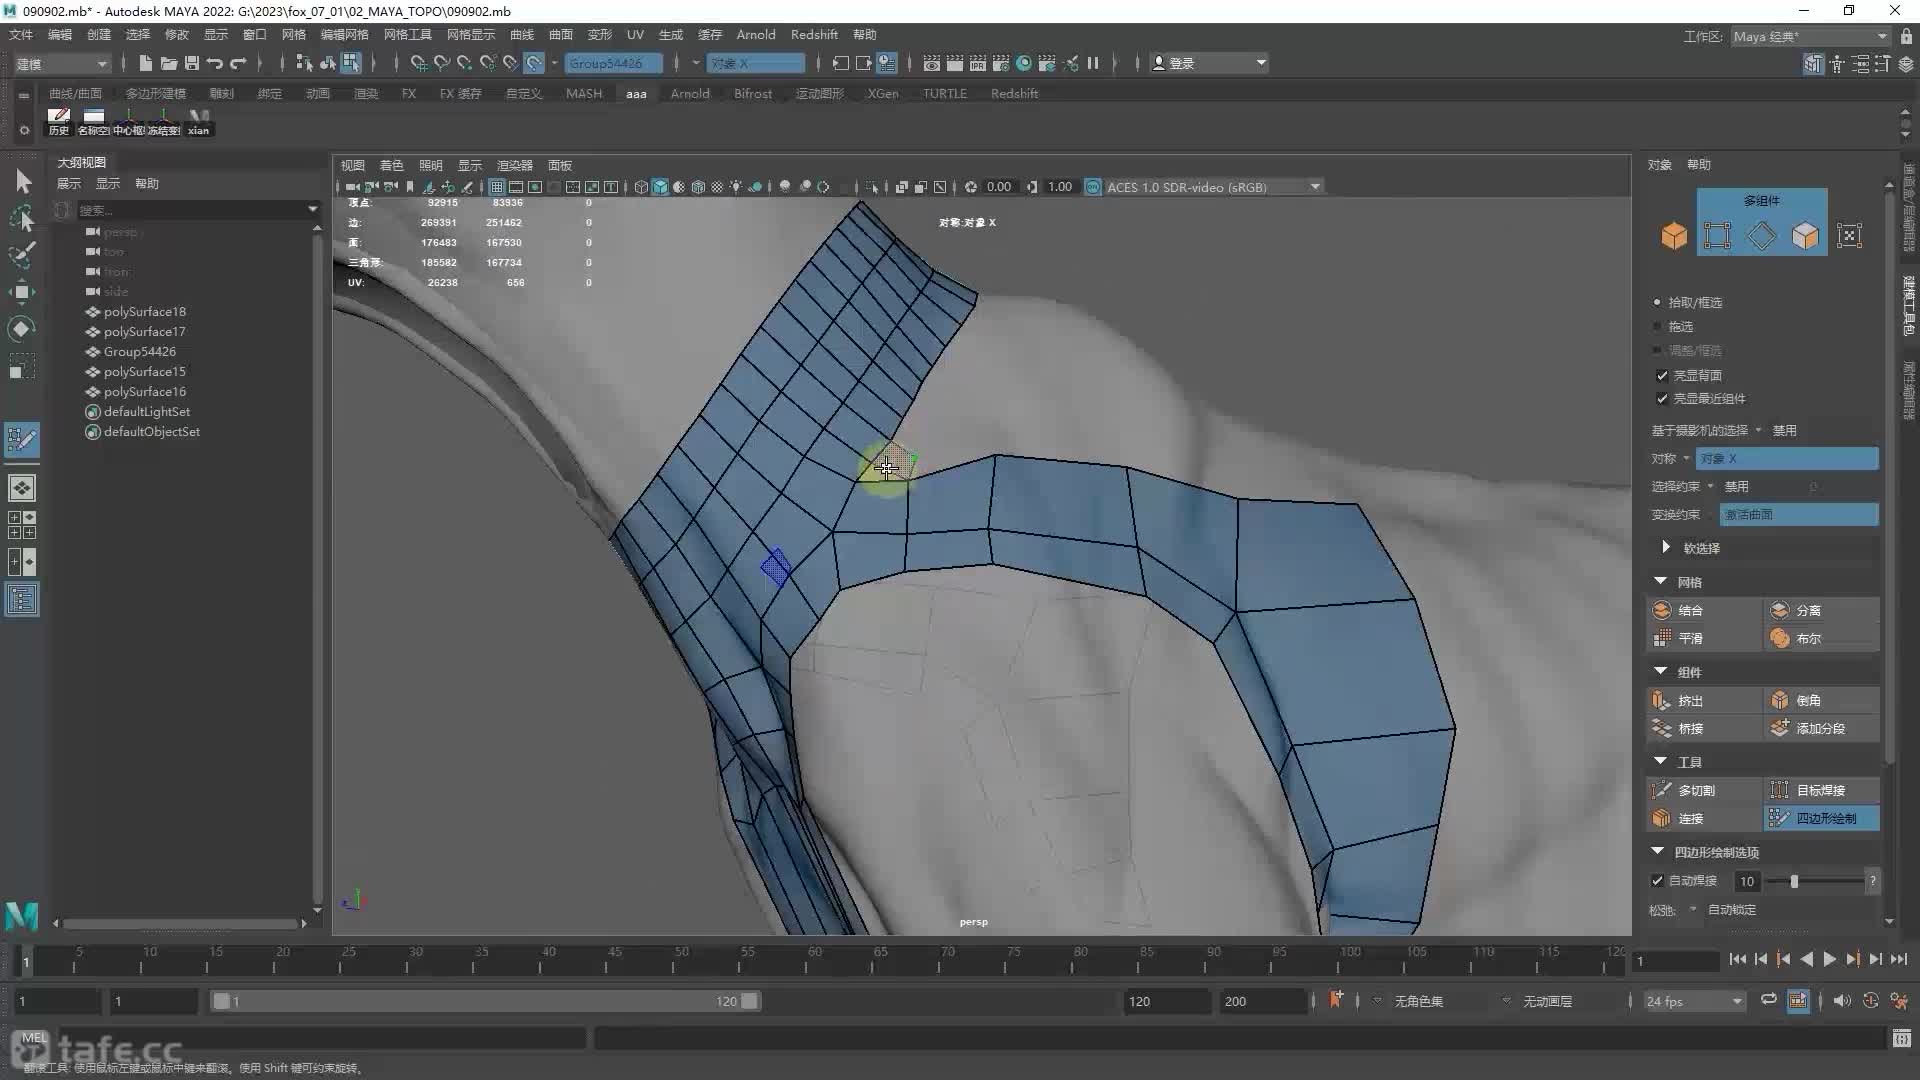Switch to the MASH shelf tab

tap(584, 93)
